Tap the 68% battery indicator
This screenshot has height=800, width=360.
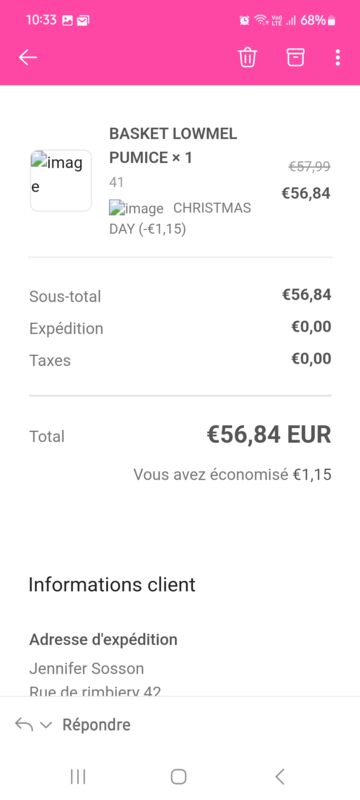(318, 20)
